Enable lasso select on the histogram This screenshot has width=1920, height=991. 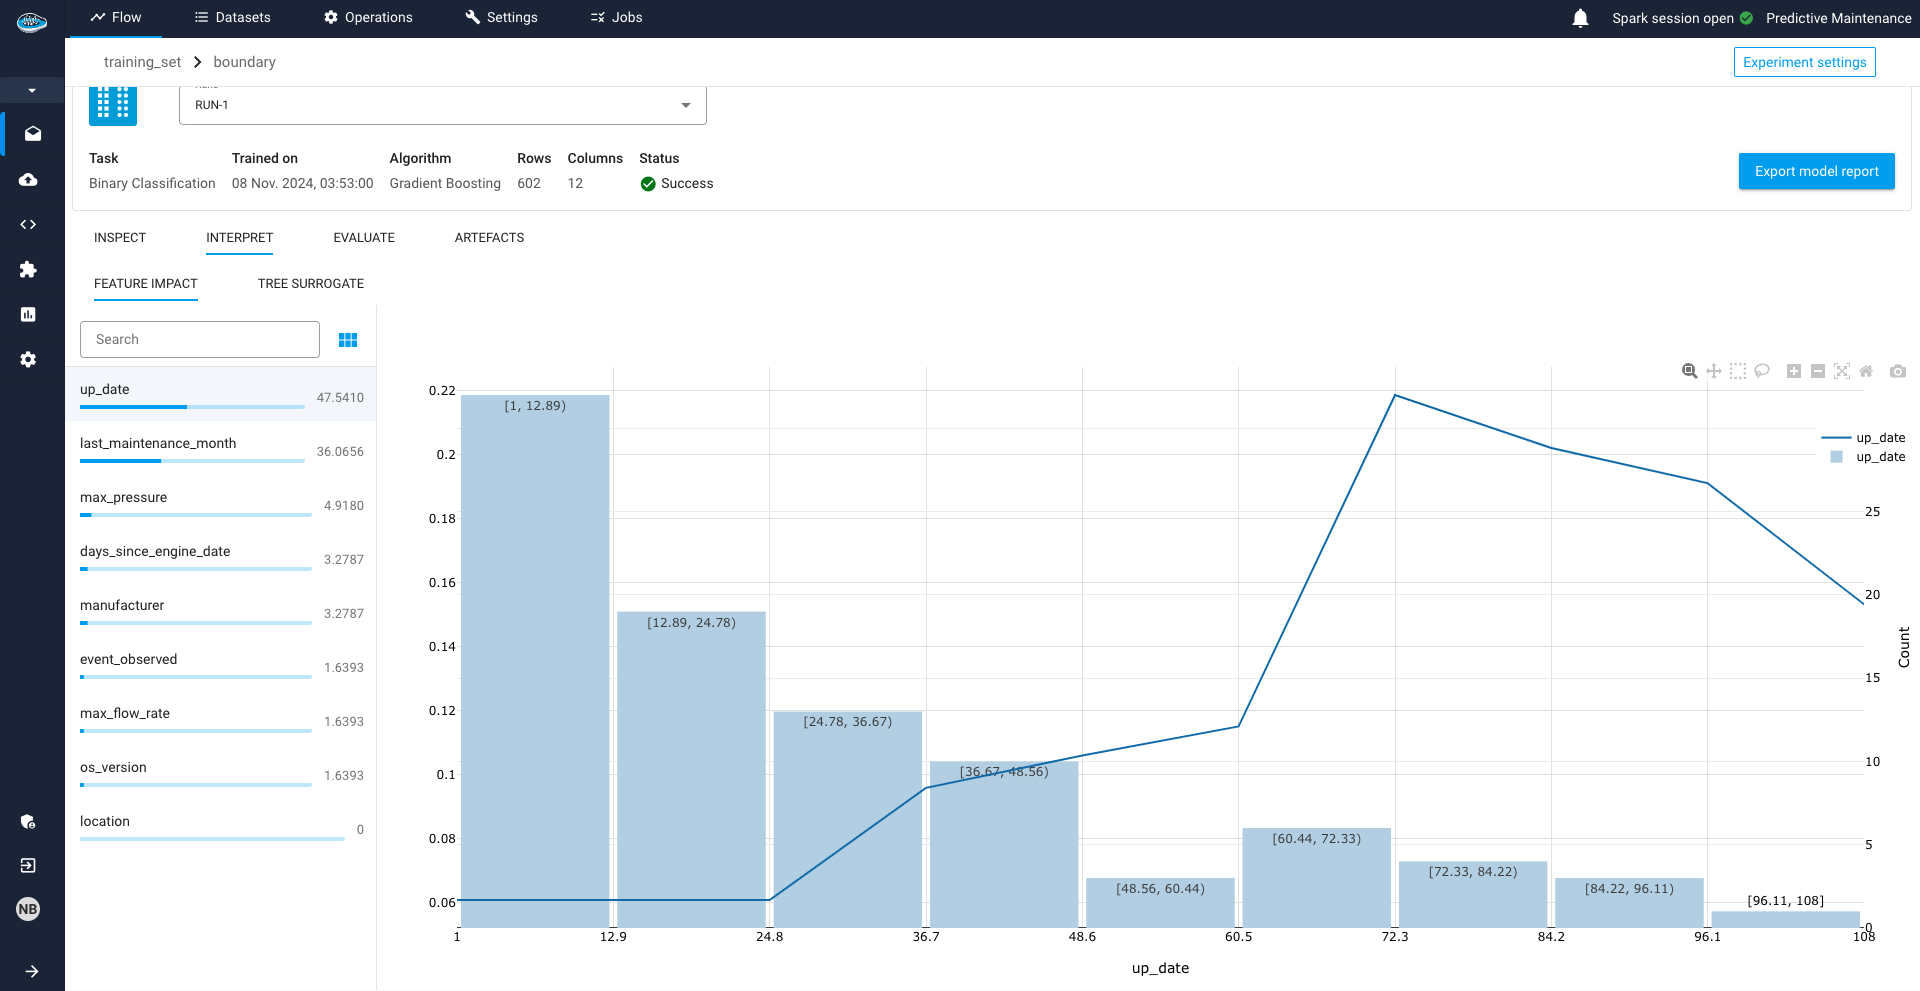(1761, 370)
